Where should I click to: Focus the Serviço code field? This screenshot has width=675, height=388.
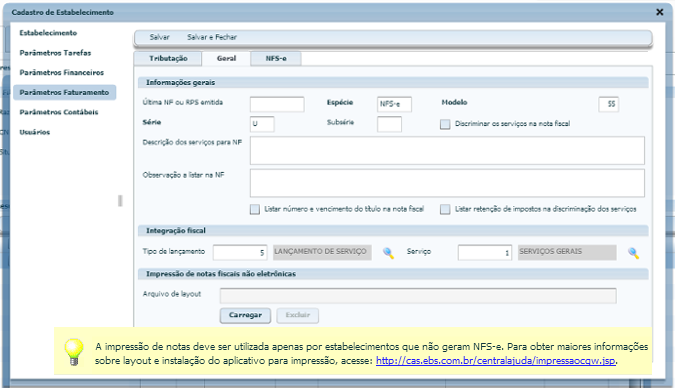[485, 252]
